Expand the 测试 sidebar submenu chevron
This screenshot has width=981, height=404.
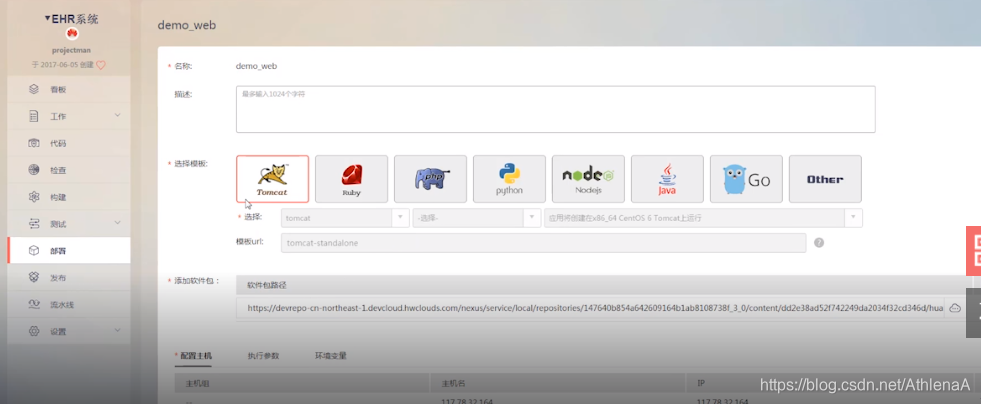pos(118,223)
